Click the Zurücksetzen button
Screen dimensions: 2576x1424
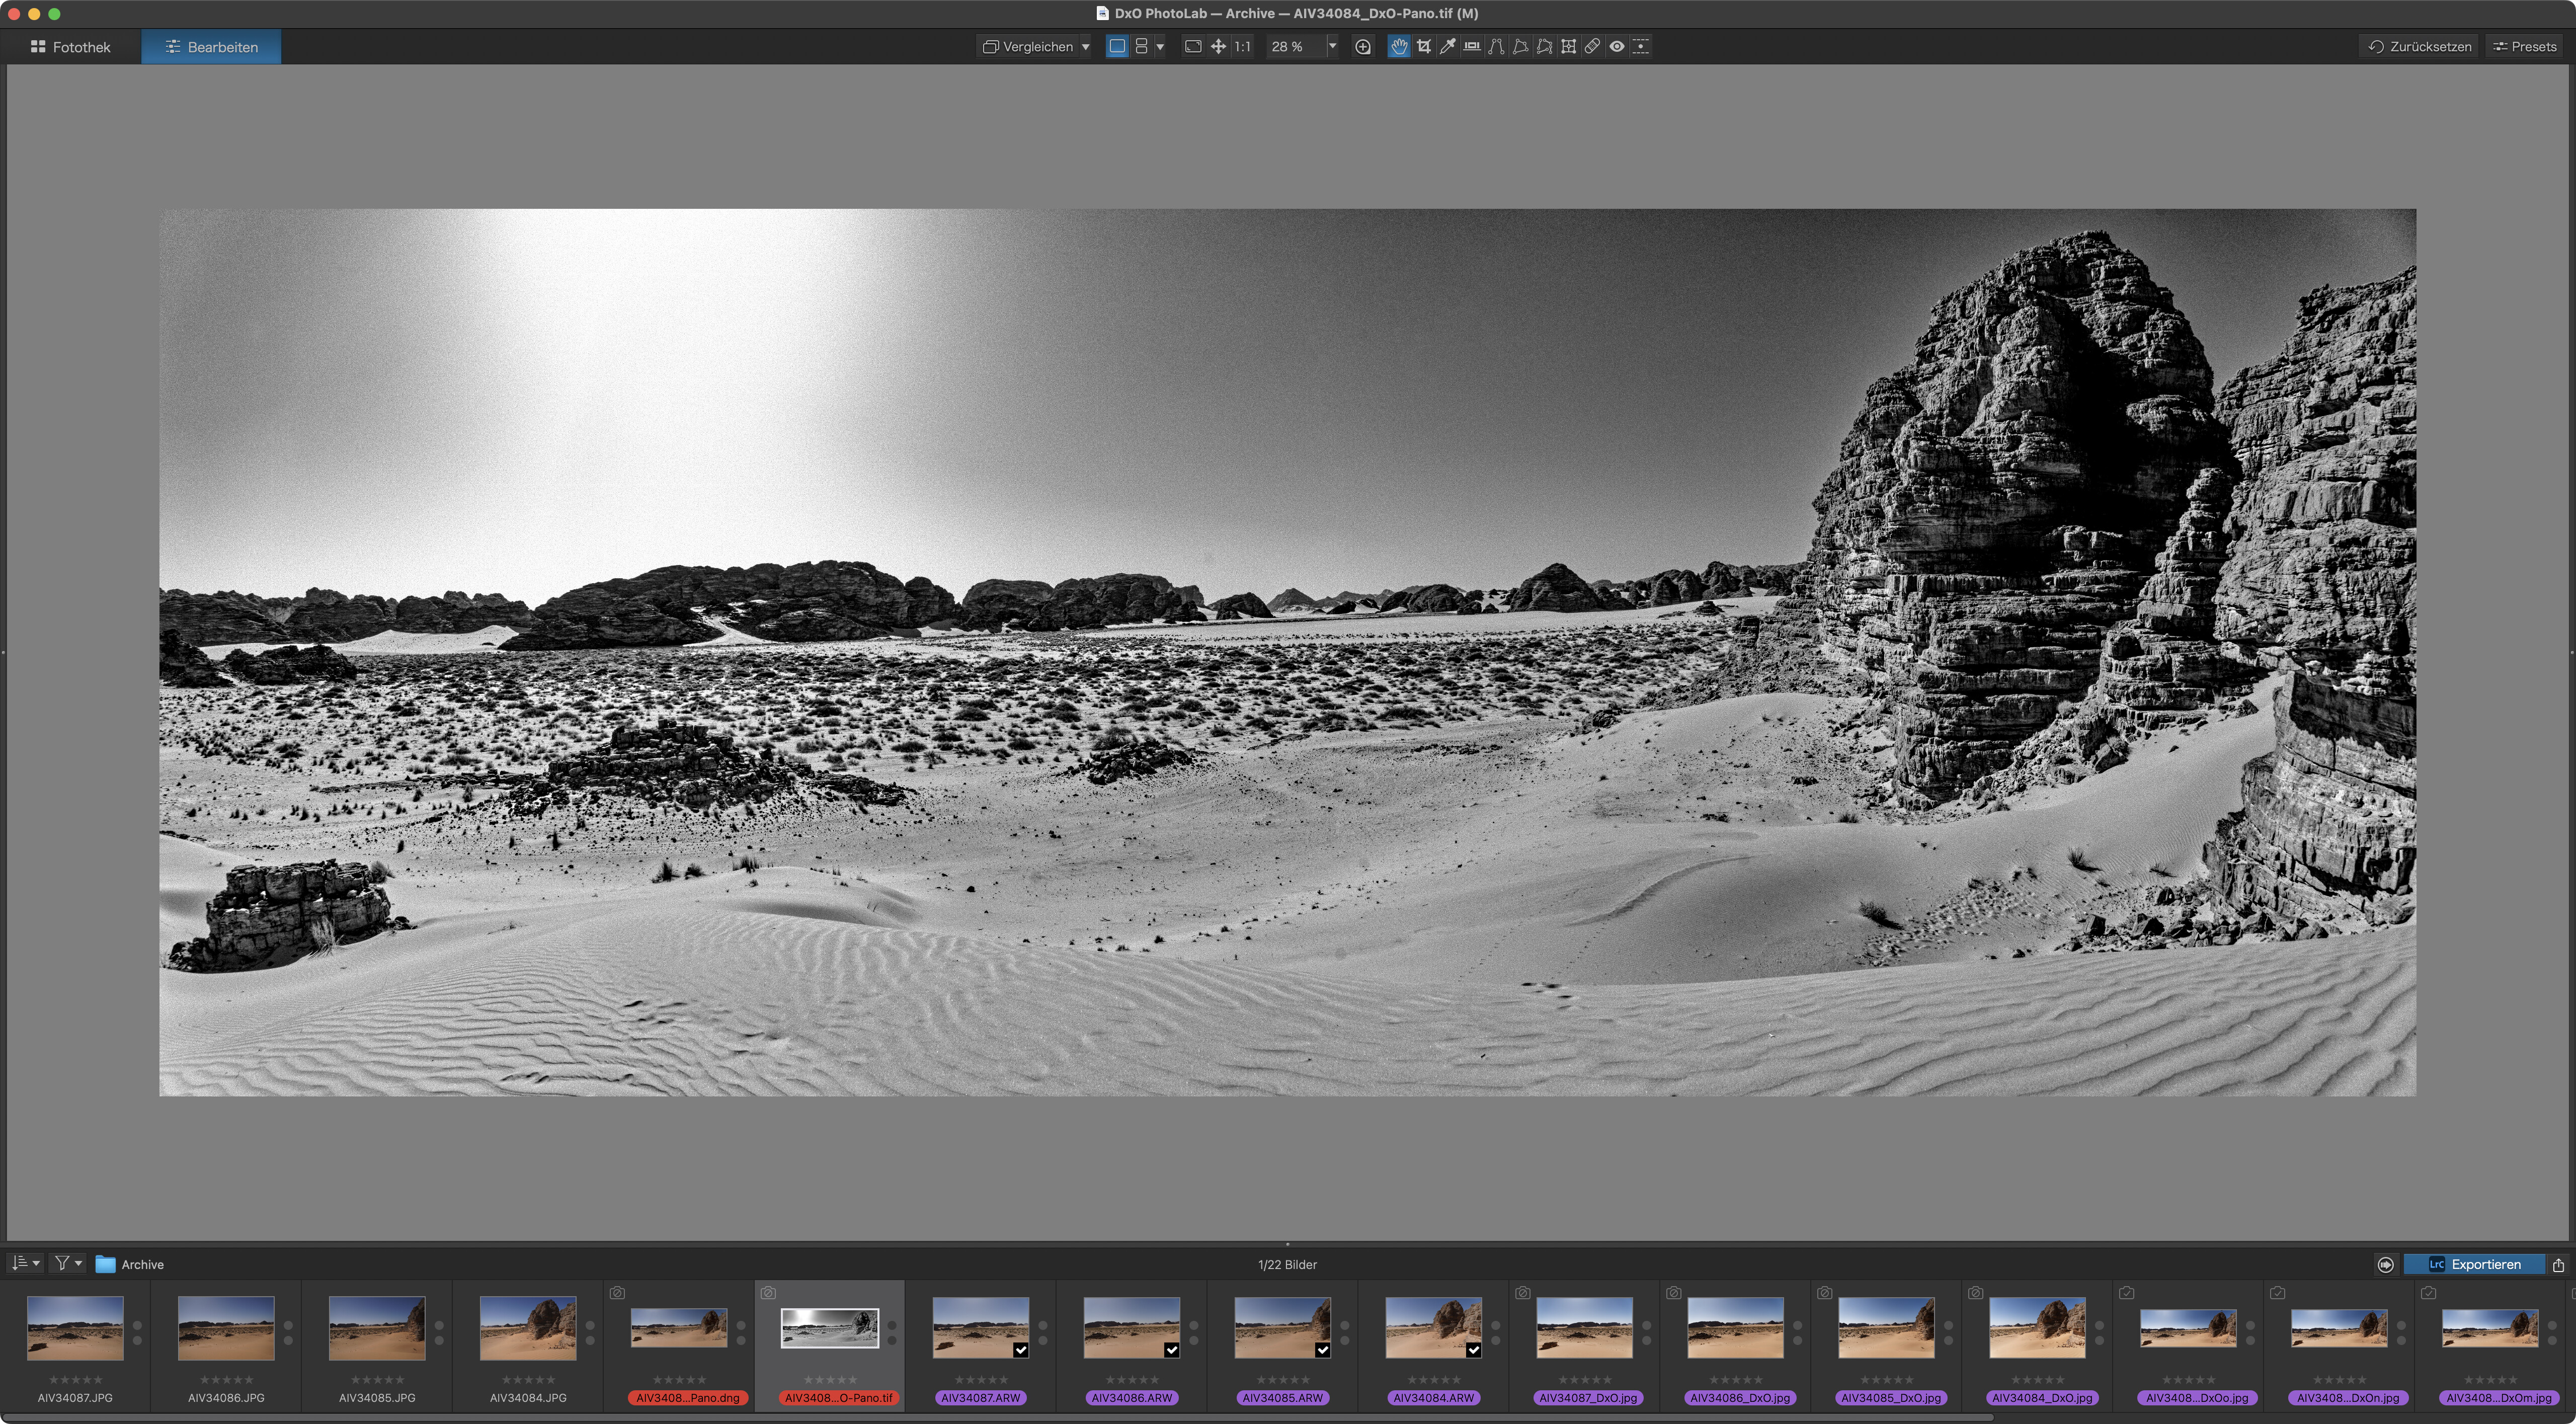pos(2420,46)
